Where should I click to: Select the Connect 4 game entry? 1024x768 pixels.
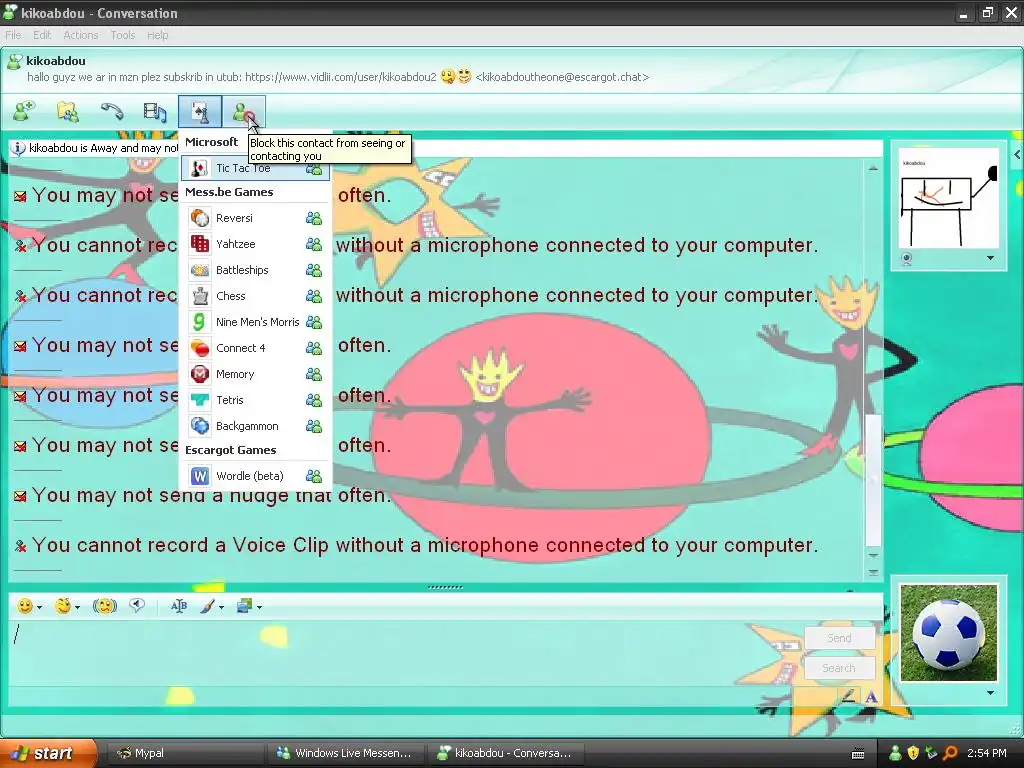(x=255, y=348)
